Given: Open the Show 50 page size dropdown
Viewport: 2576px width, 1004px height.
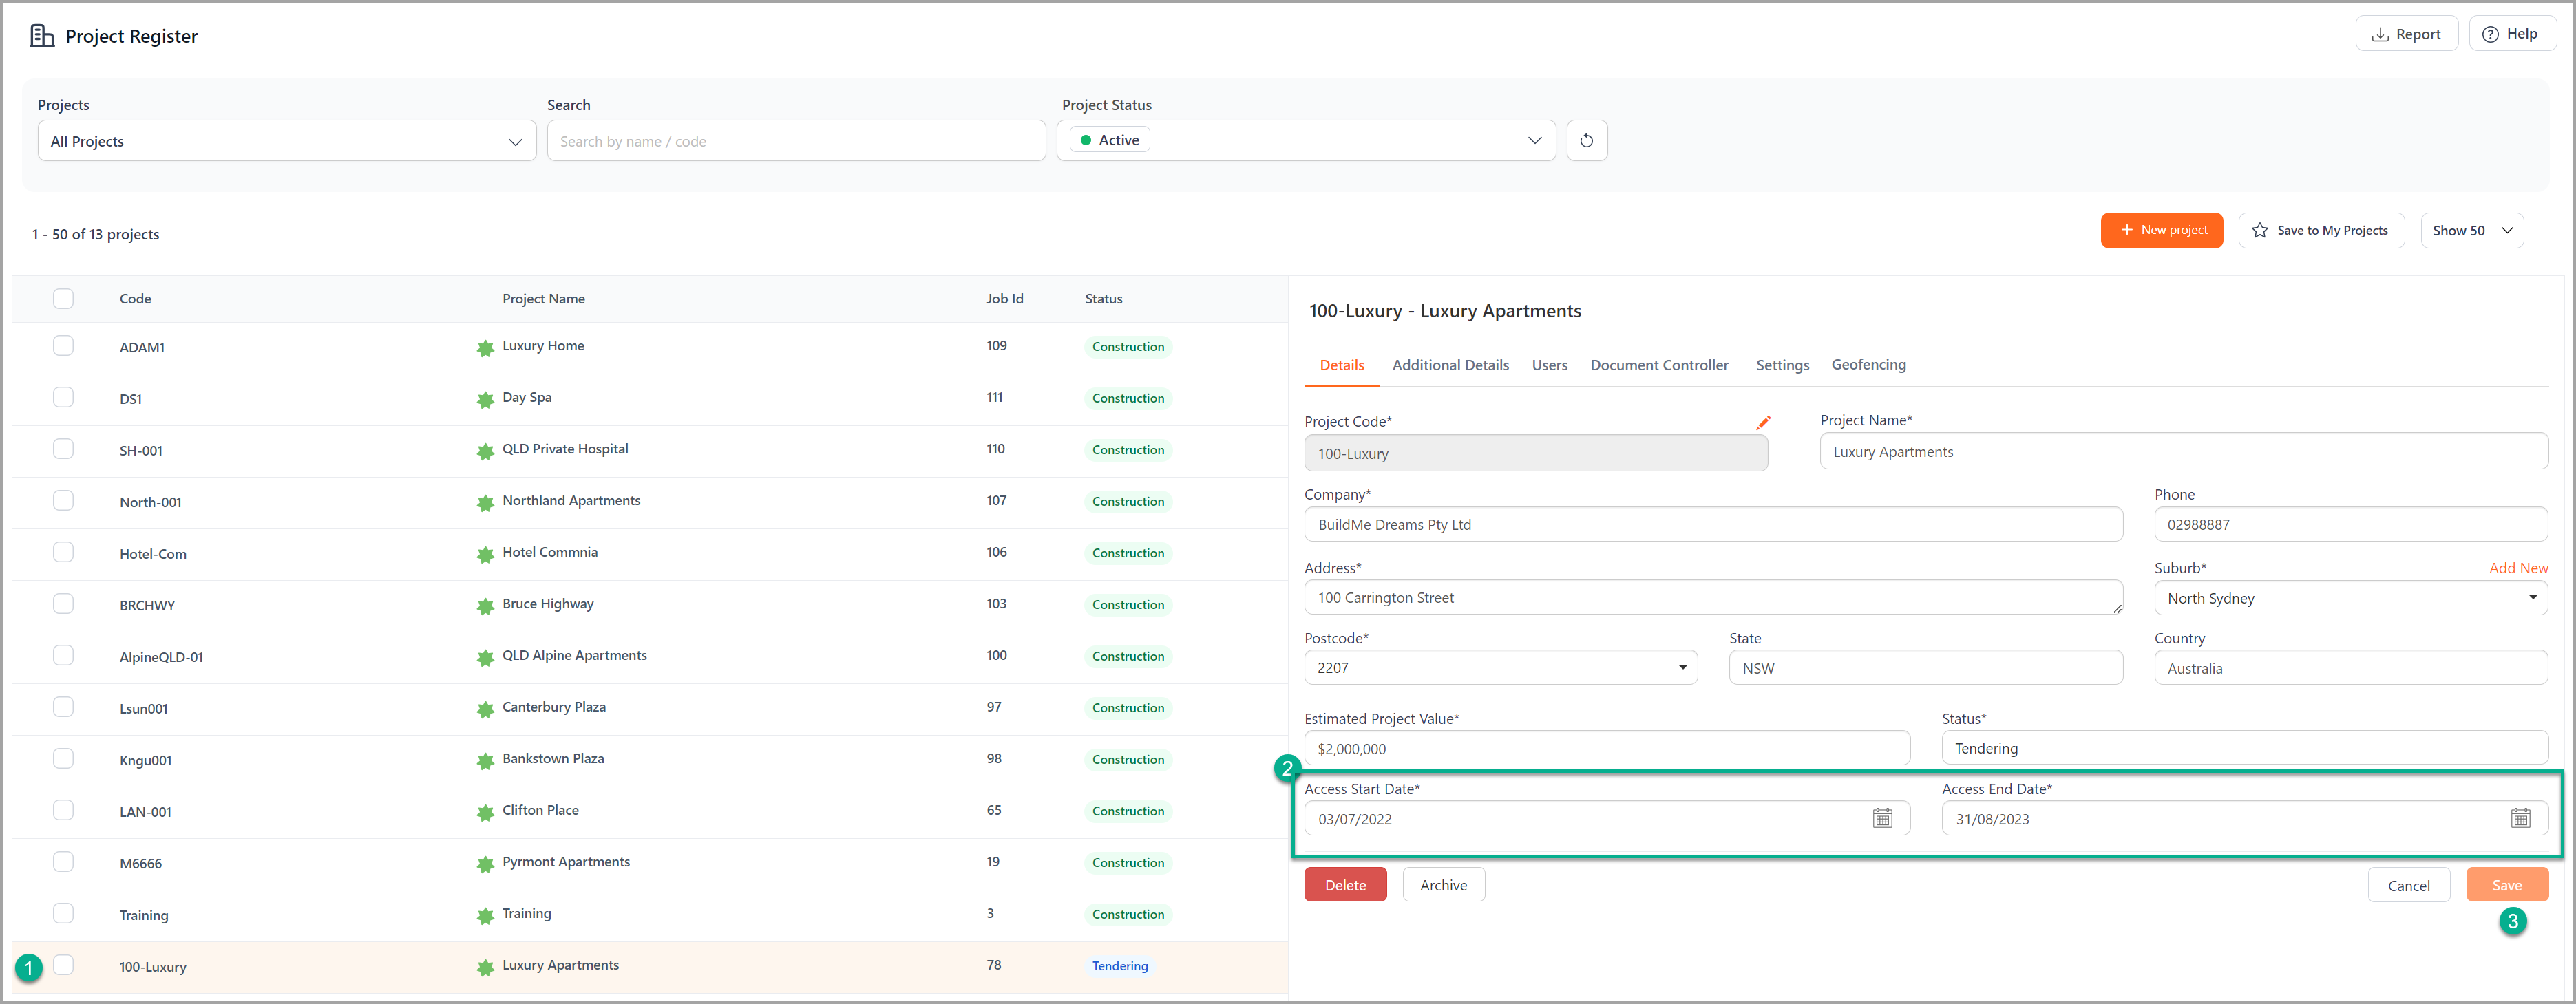Looking at the screenshot, I should 2471,230.
